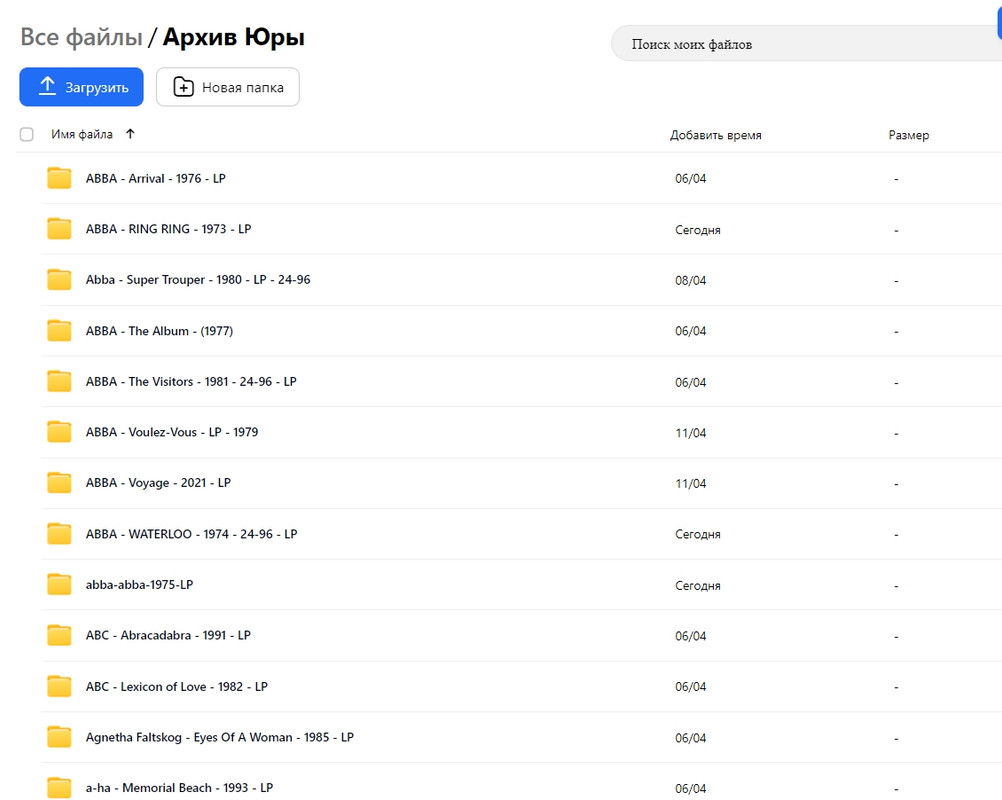Sort by the Размер column header
The image size is (1002, 800).
pos(909,135)
